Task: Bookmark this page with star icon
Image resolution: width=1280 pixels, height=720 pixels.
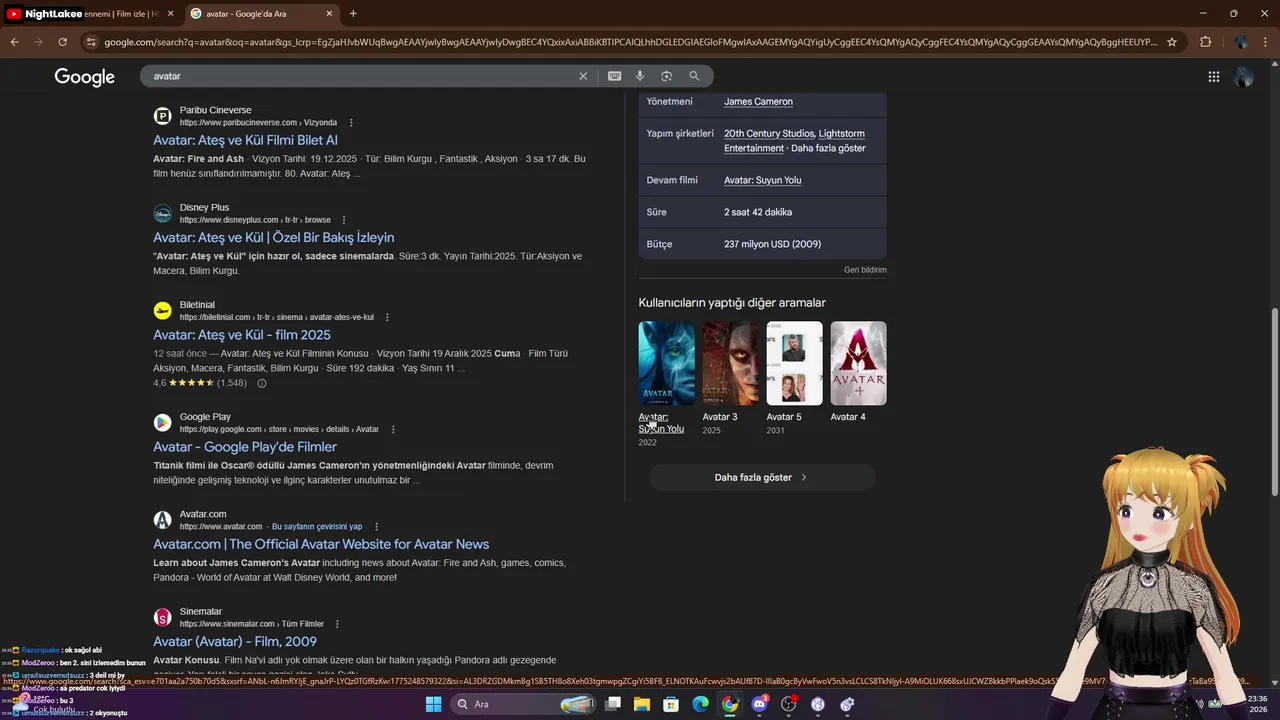Action: click(x=1172, y=42)
